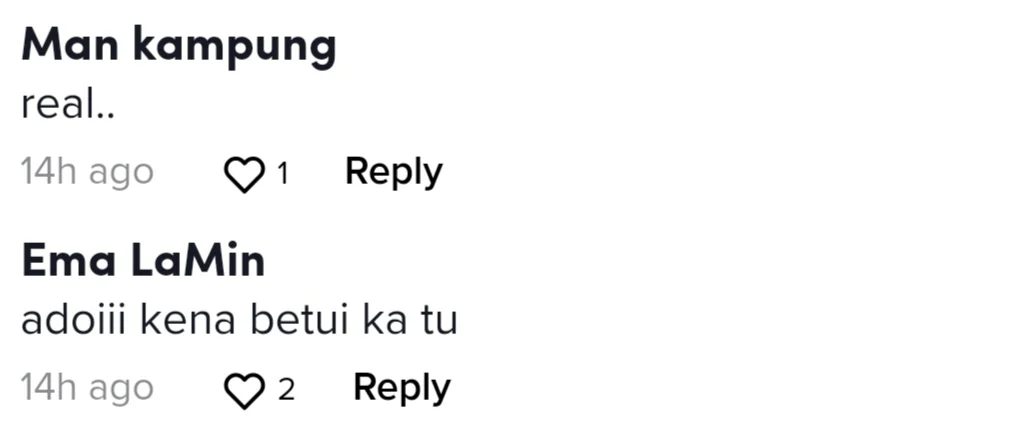1028x435 pixels.
Task: Like Ema LaMin's comment with the heart
Action: tap(245, 391)
